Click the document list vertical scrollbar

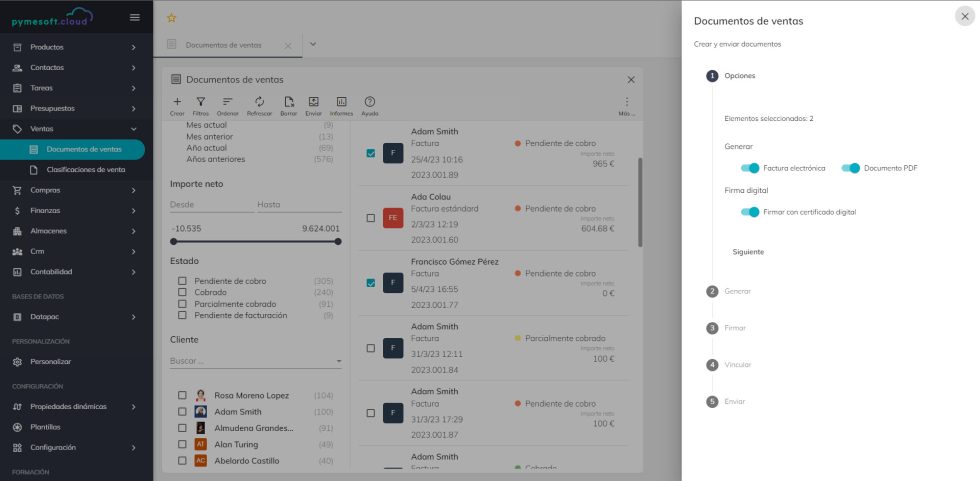click(639, 202)
